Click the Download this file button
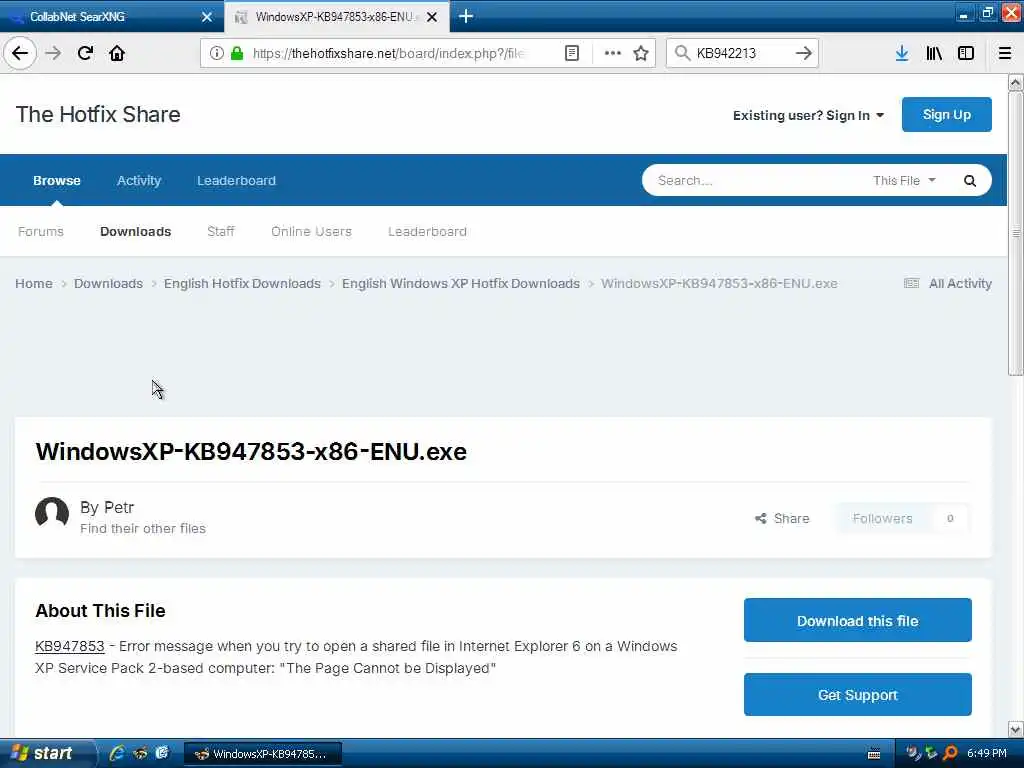 (857, 620)
